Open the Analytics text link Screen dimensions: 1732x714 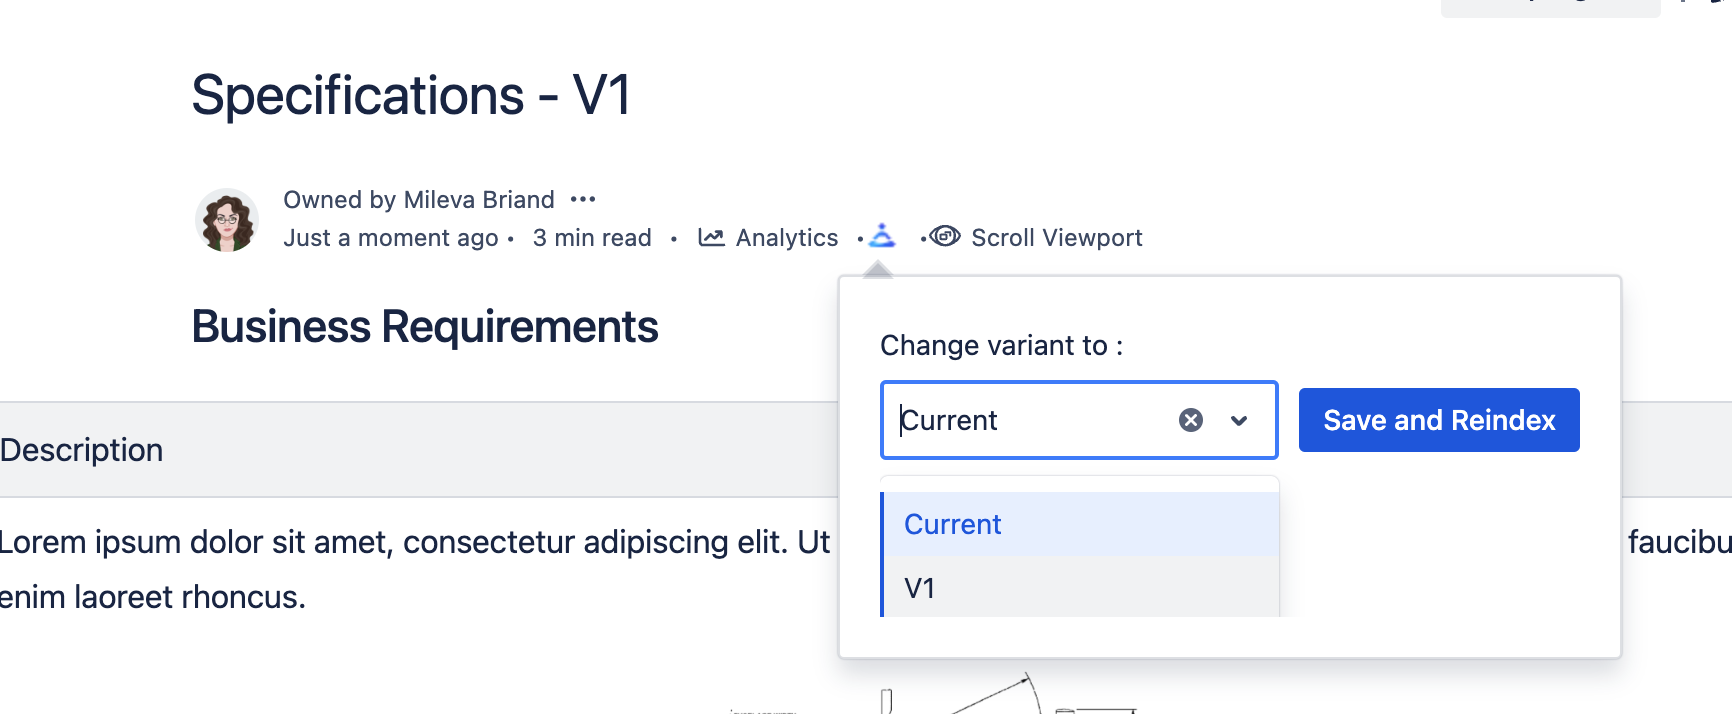point(786,238)
